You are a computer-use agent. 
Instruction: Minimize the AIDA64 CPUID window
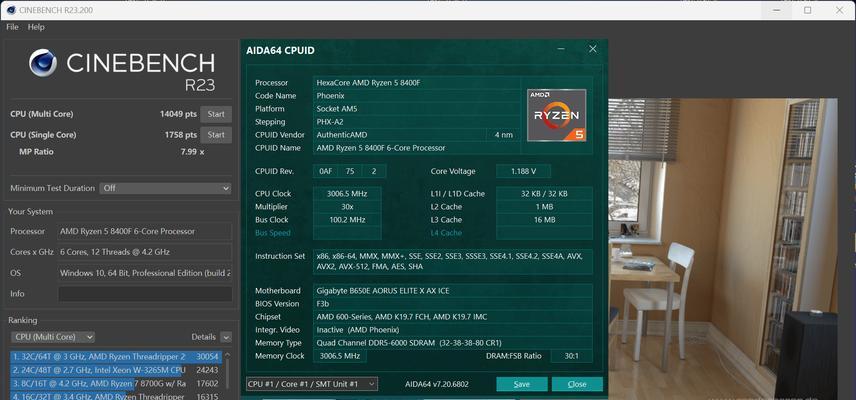[x=561, y=49]
